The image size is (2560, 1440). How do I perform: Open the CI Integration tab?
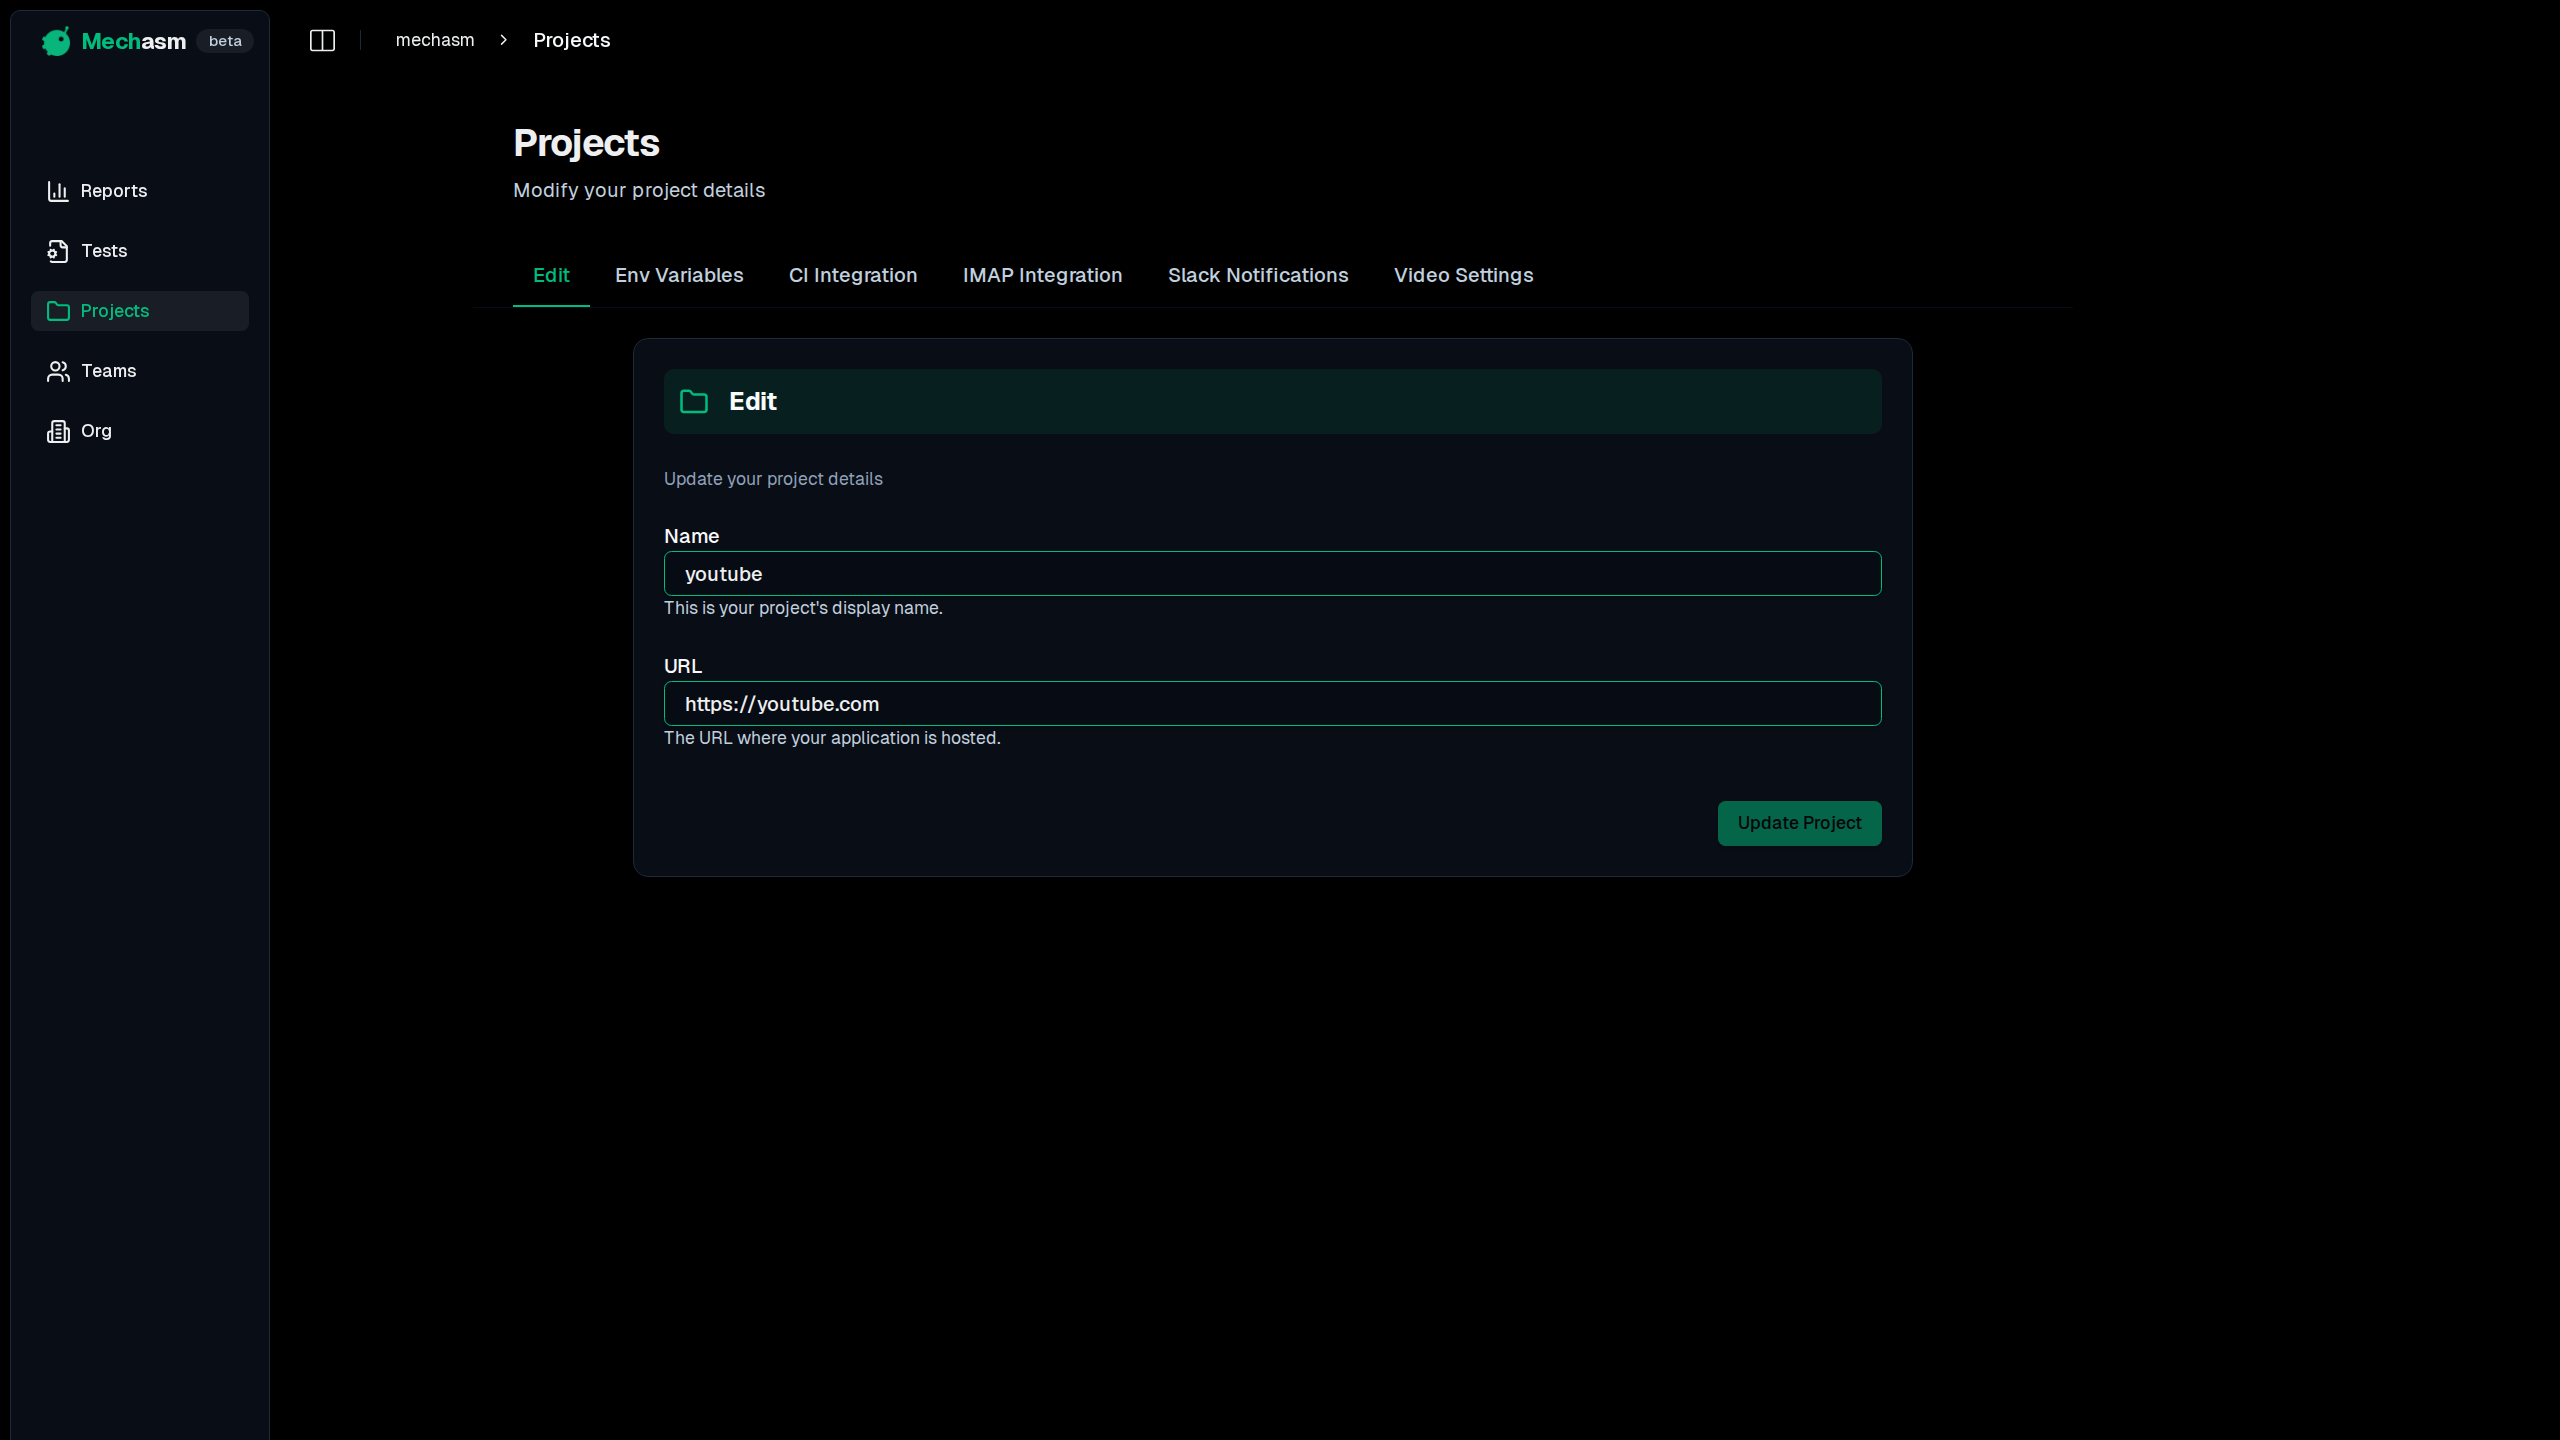(x=853, y=275)
